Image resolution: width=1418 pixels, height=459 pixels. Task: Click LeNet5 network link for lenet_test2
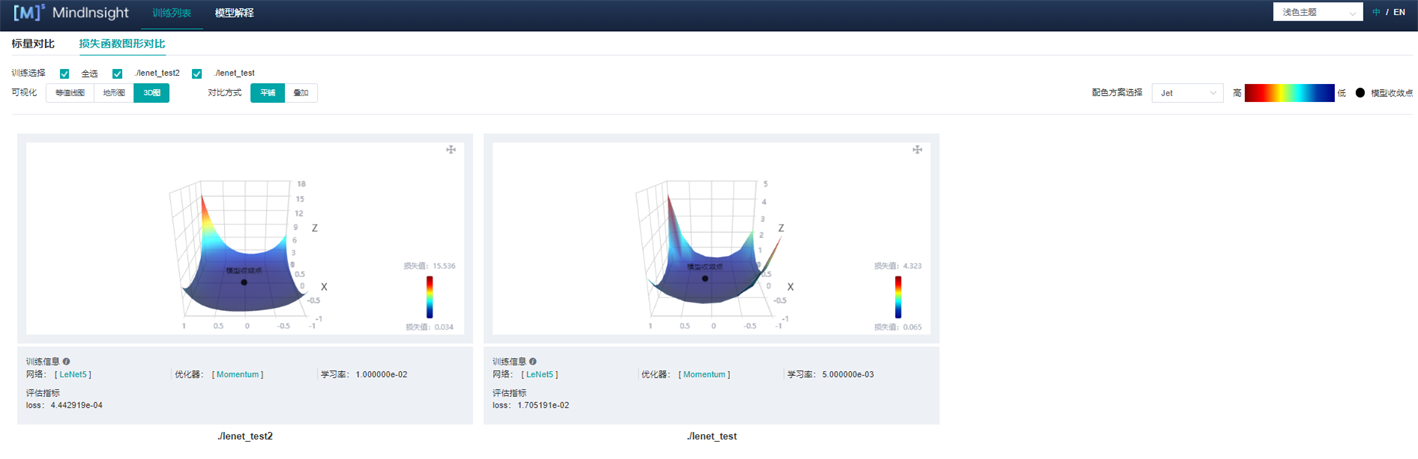point(73,374)
